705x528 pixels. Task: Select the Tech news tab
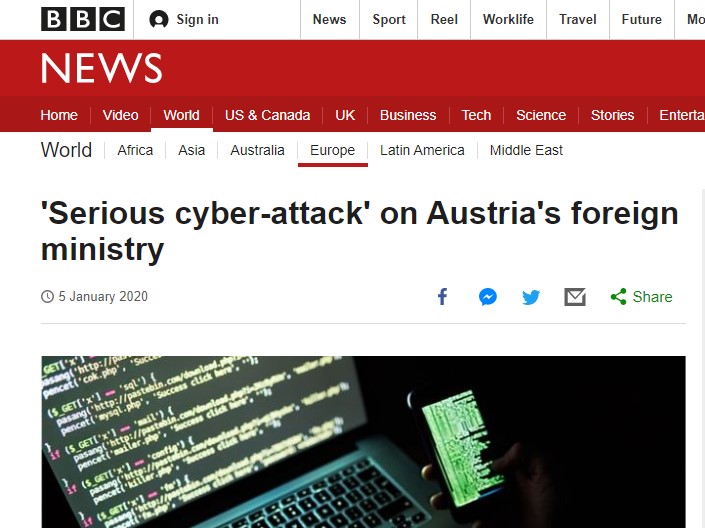[x=476, y=115]
